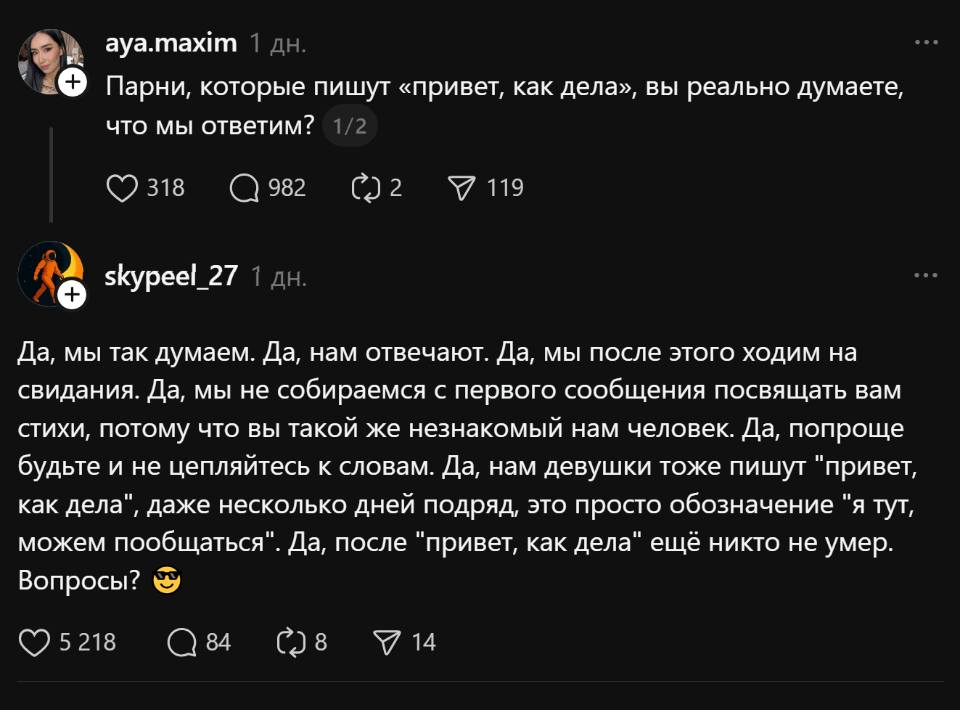This screenshot has width=960, height=710.
Task: Toggle like on the reply showing 5 218
Action: tap(36, 643)
